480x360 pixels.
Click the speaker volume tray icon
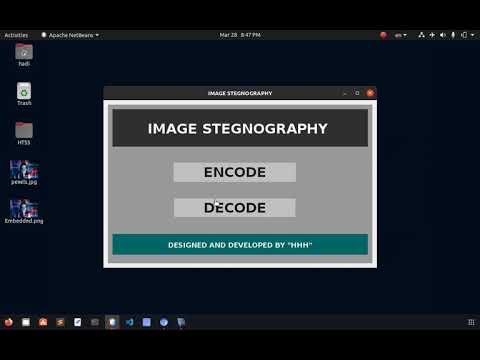[443, 35]
